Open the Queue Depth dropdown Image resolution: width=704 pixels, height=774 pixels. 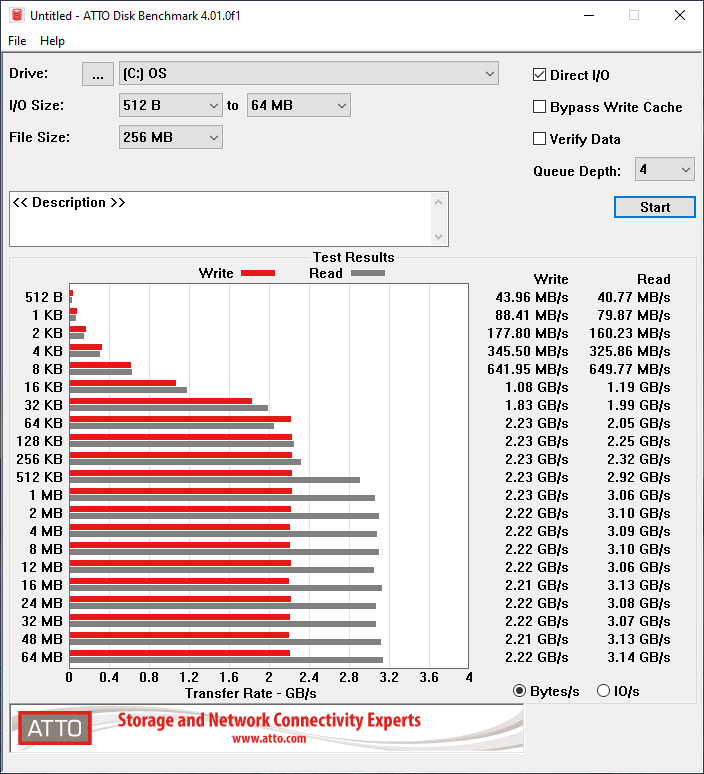pos(665,169)
